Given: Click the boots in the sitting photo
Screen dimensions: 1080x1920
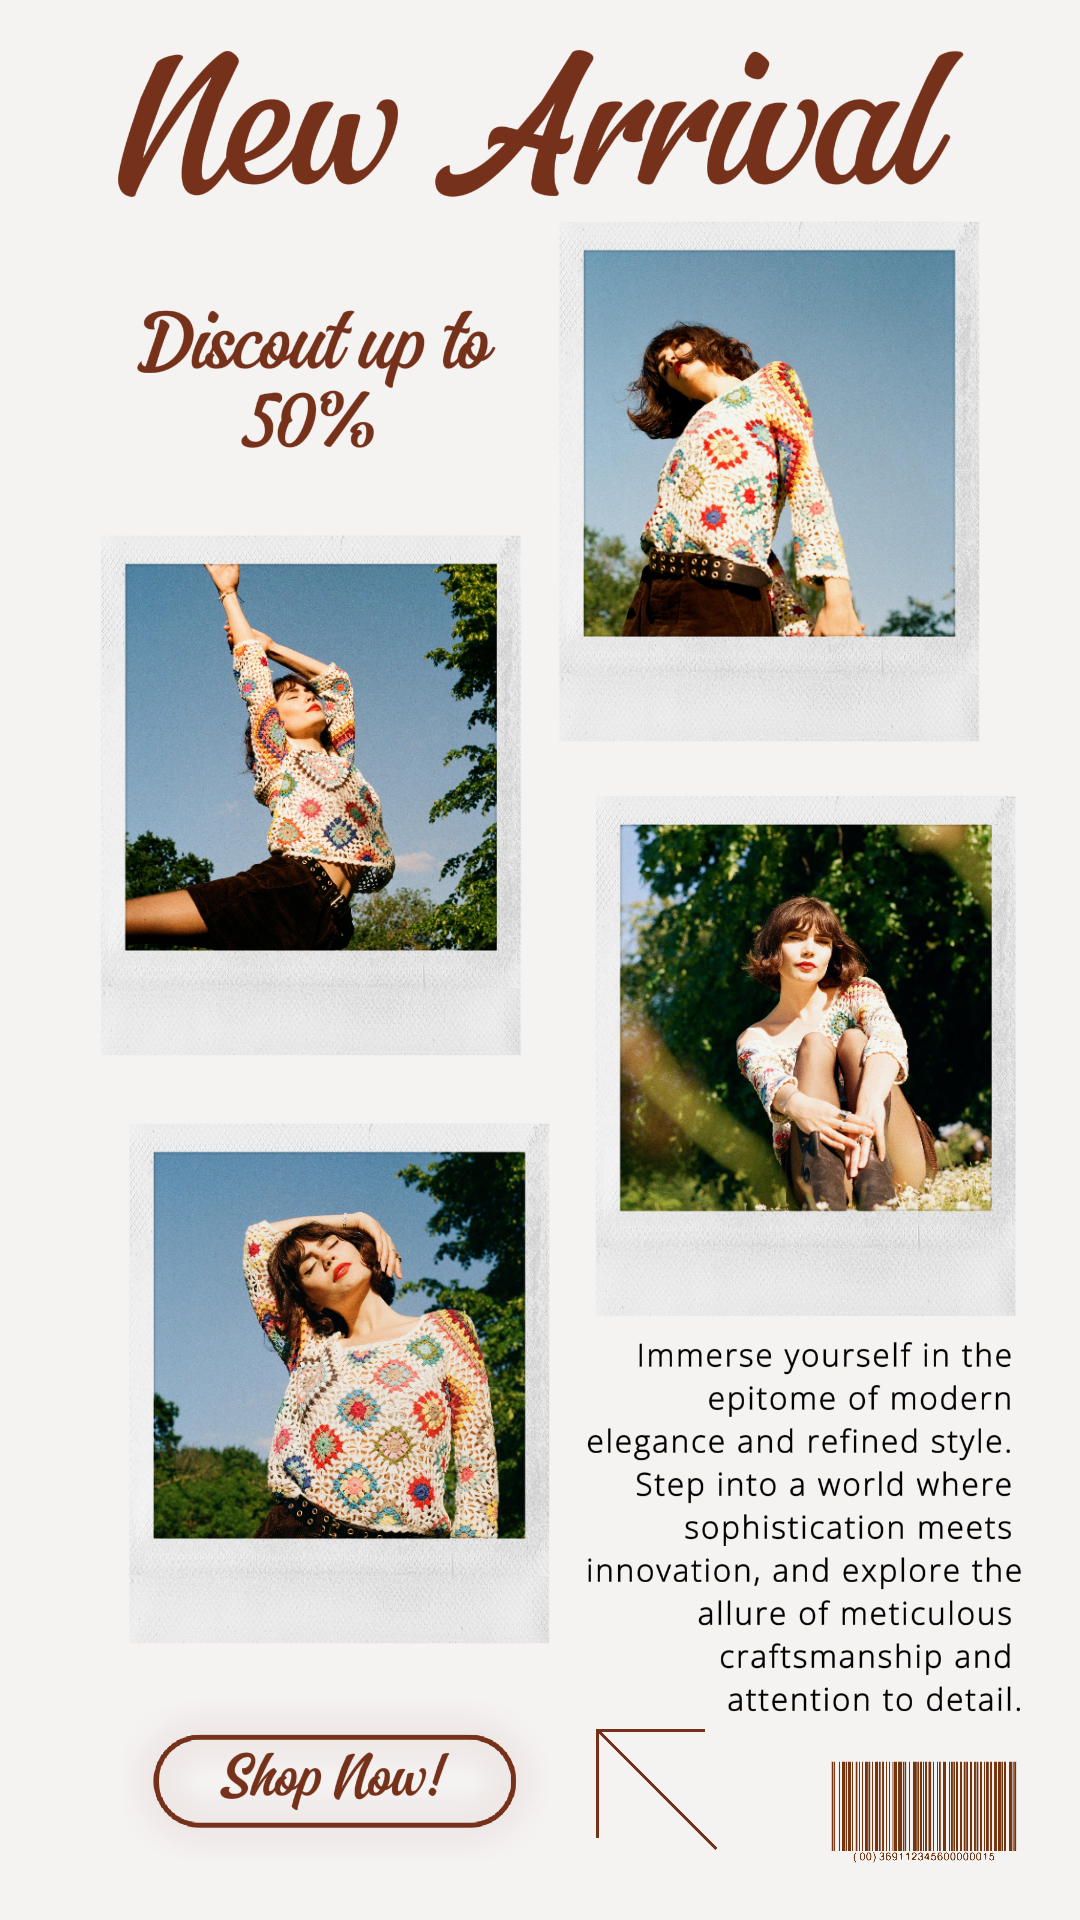Looking at the screenshot, I should [841, 1170].
